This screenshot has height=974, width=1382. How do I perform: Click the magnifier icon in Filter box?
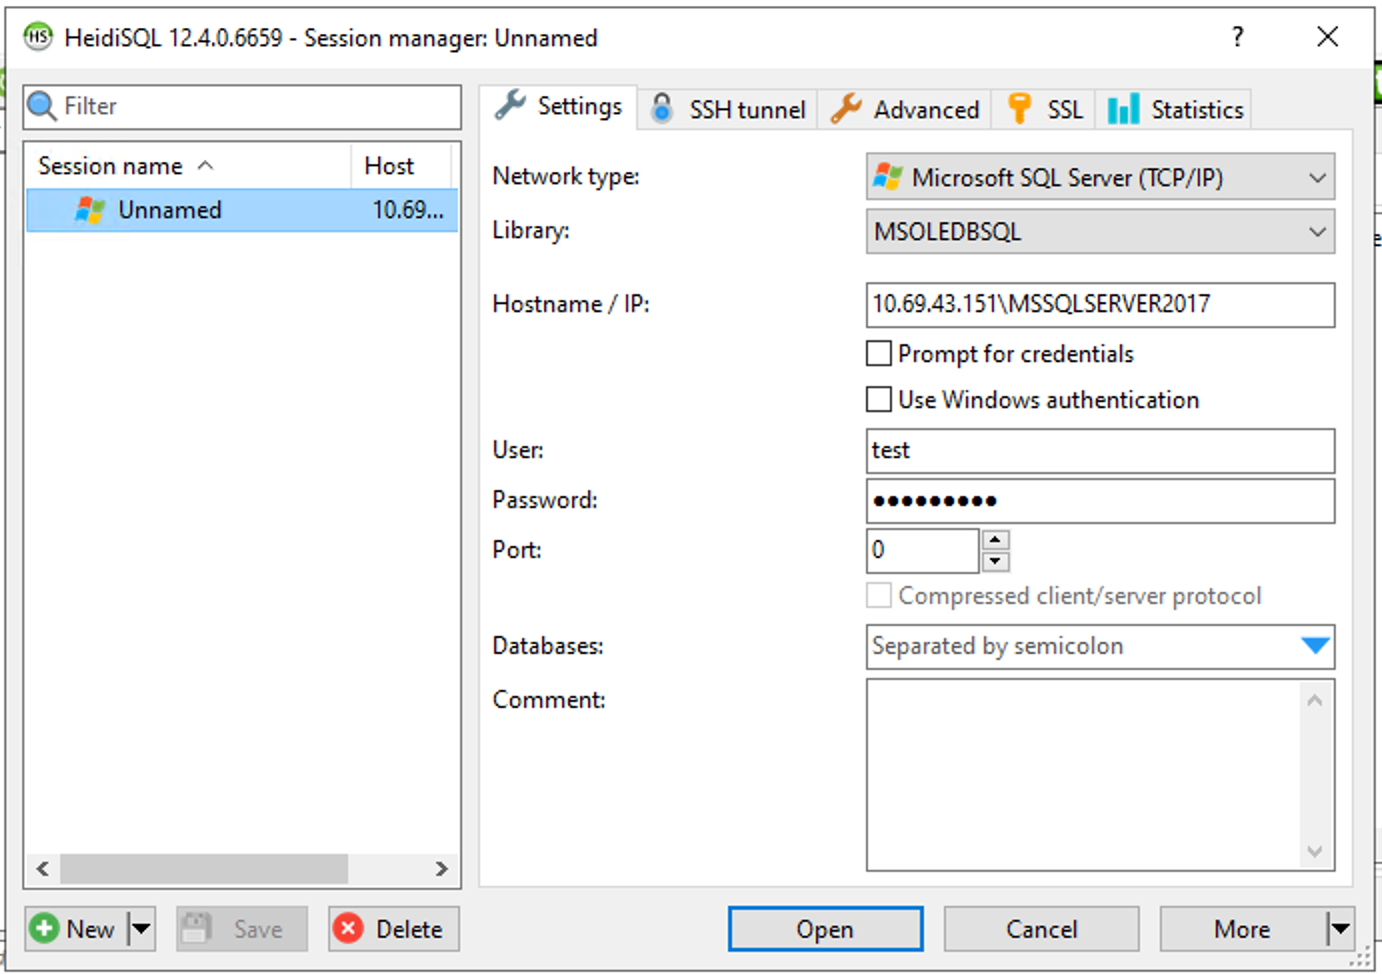point(42,106)
